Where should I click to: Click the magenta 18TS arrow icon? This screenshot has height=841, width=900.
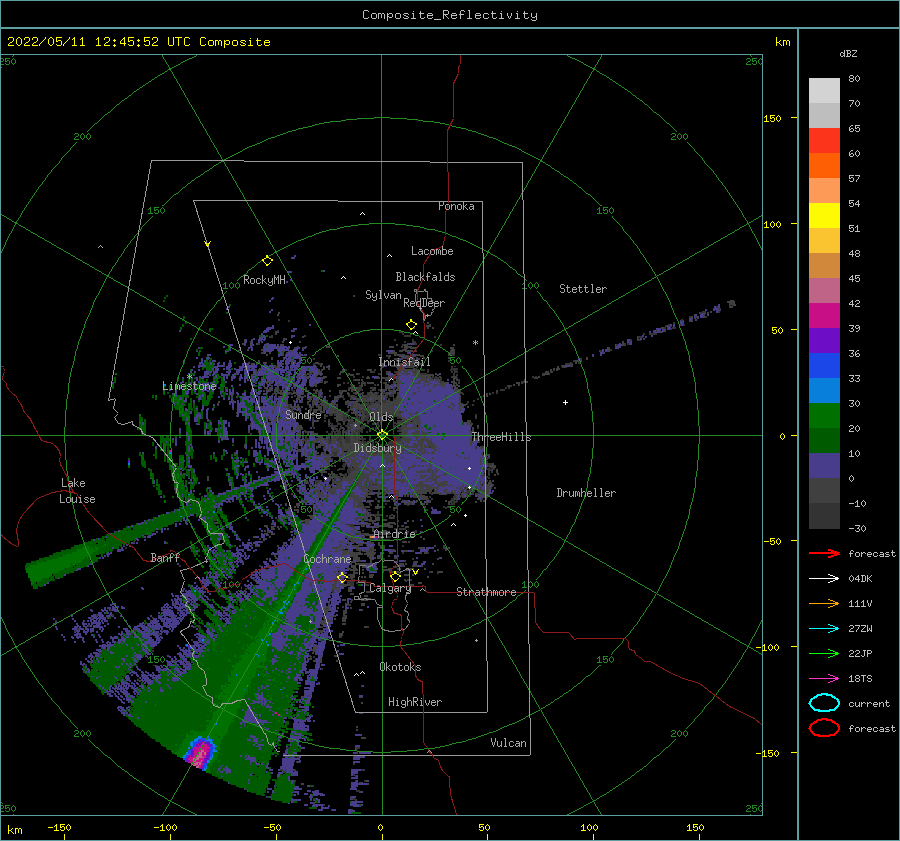click(x=824, y=679)
